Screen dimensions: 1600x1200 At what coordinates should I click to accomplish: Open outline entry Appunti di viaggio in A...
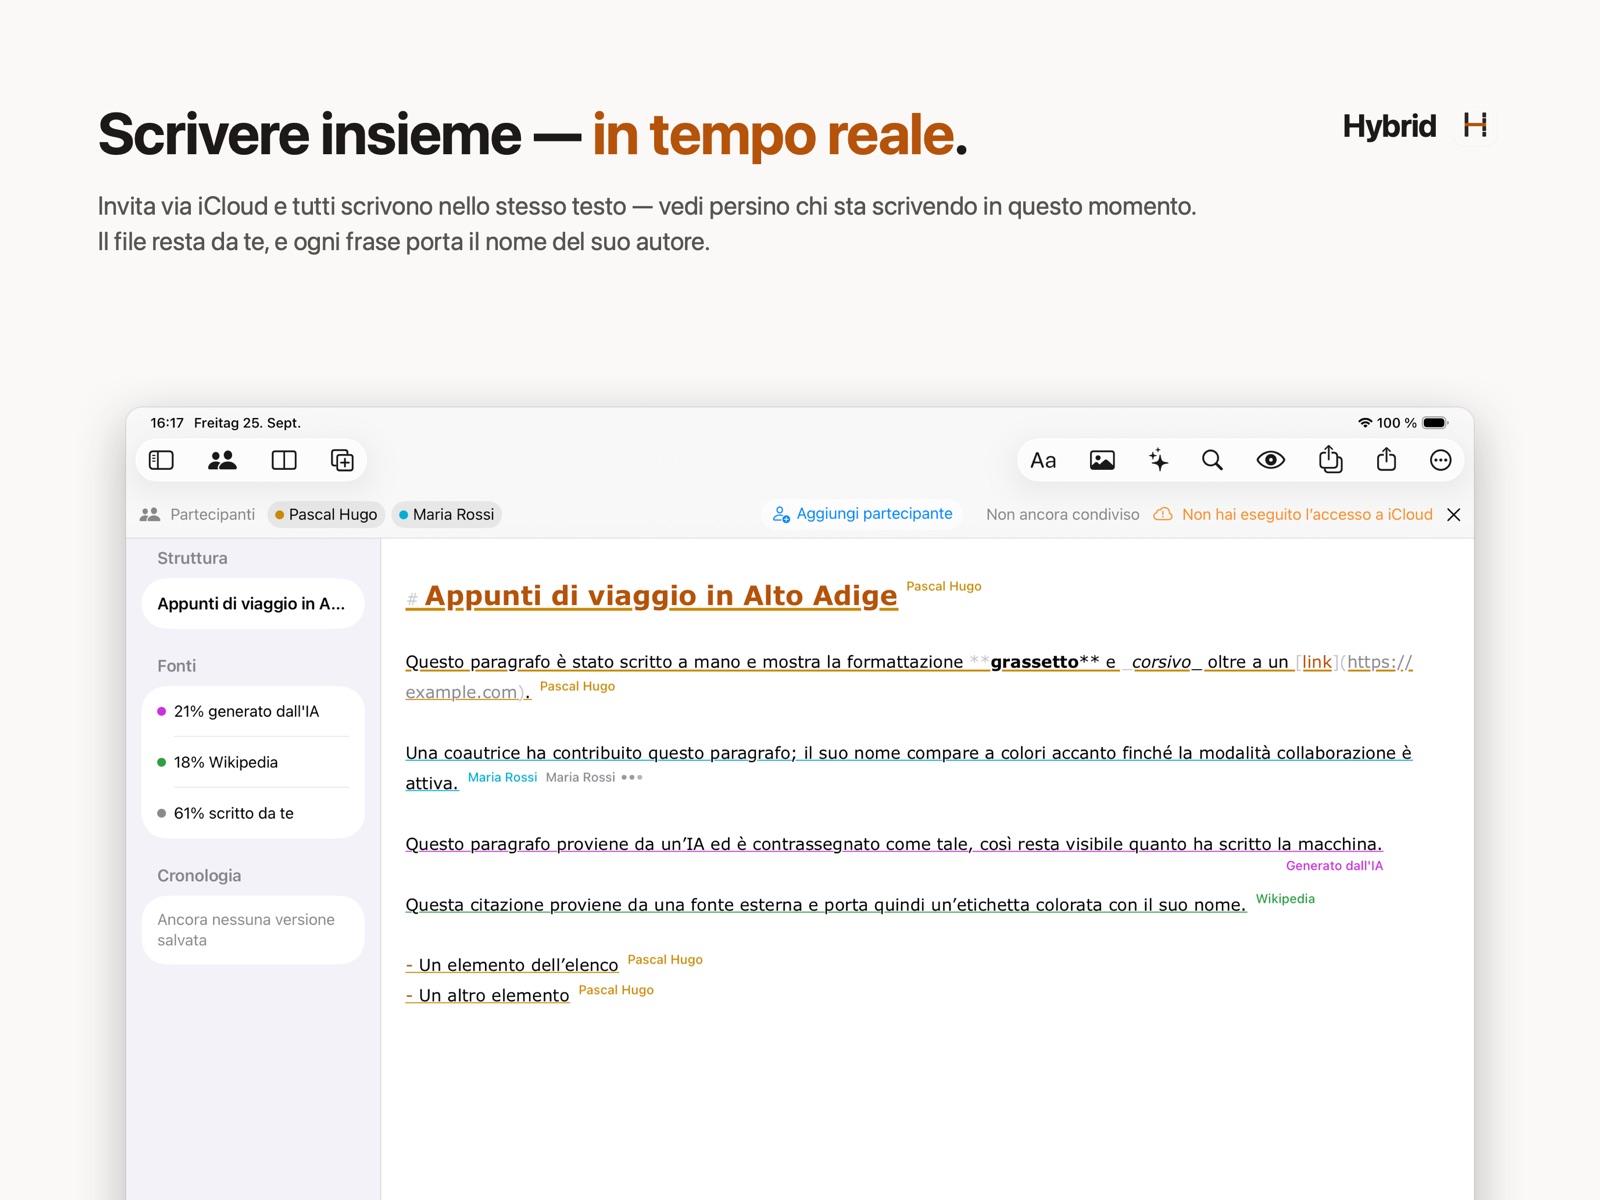coord(253,604)
